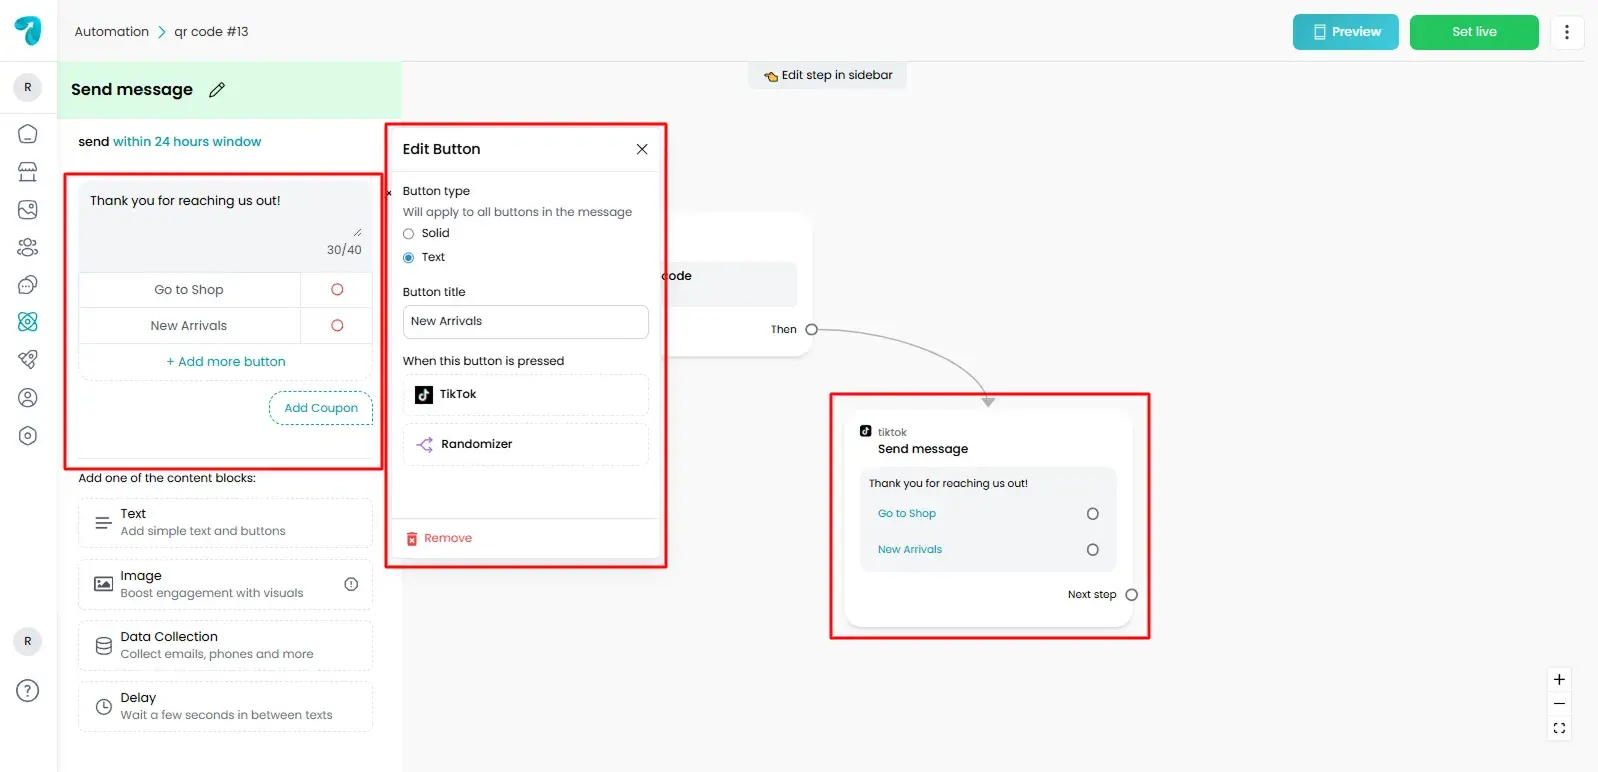1598x772 pixels.
Task: Click the Add more button link
Action: [x=226, y=362]
